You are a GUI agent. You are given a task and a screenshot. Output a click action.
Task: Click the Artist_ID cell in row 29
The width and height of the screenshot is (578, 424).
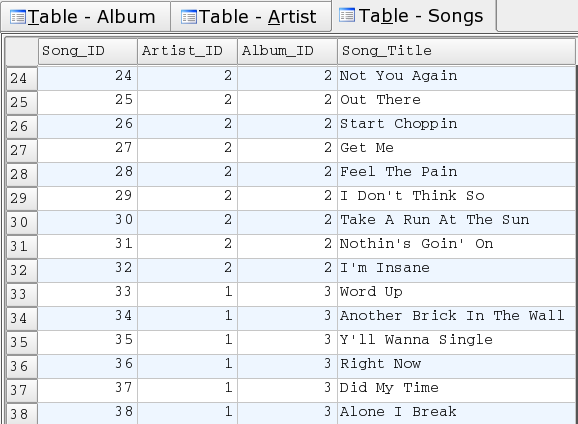[187, 198]
